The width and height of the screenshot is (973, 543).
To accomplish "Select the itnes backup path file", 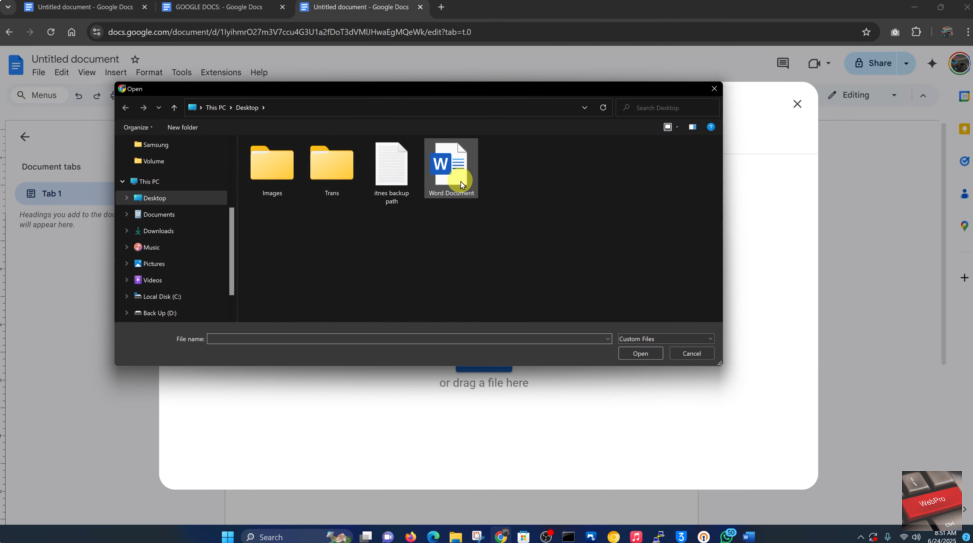I will point(392,173).
